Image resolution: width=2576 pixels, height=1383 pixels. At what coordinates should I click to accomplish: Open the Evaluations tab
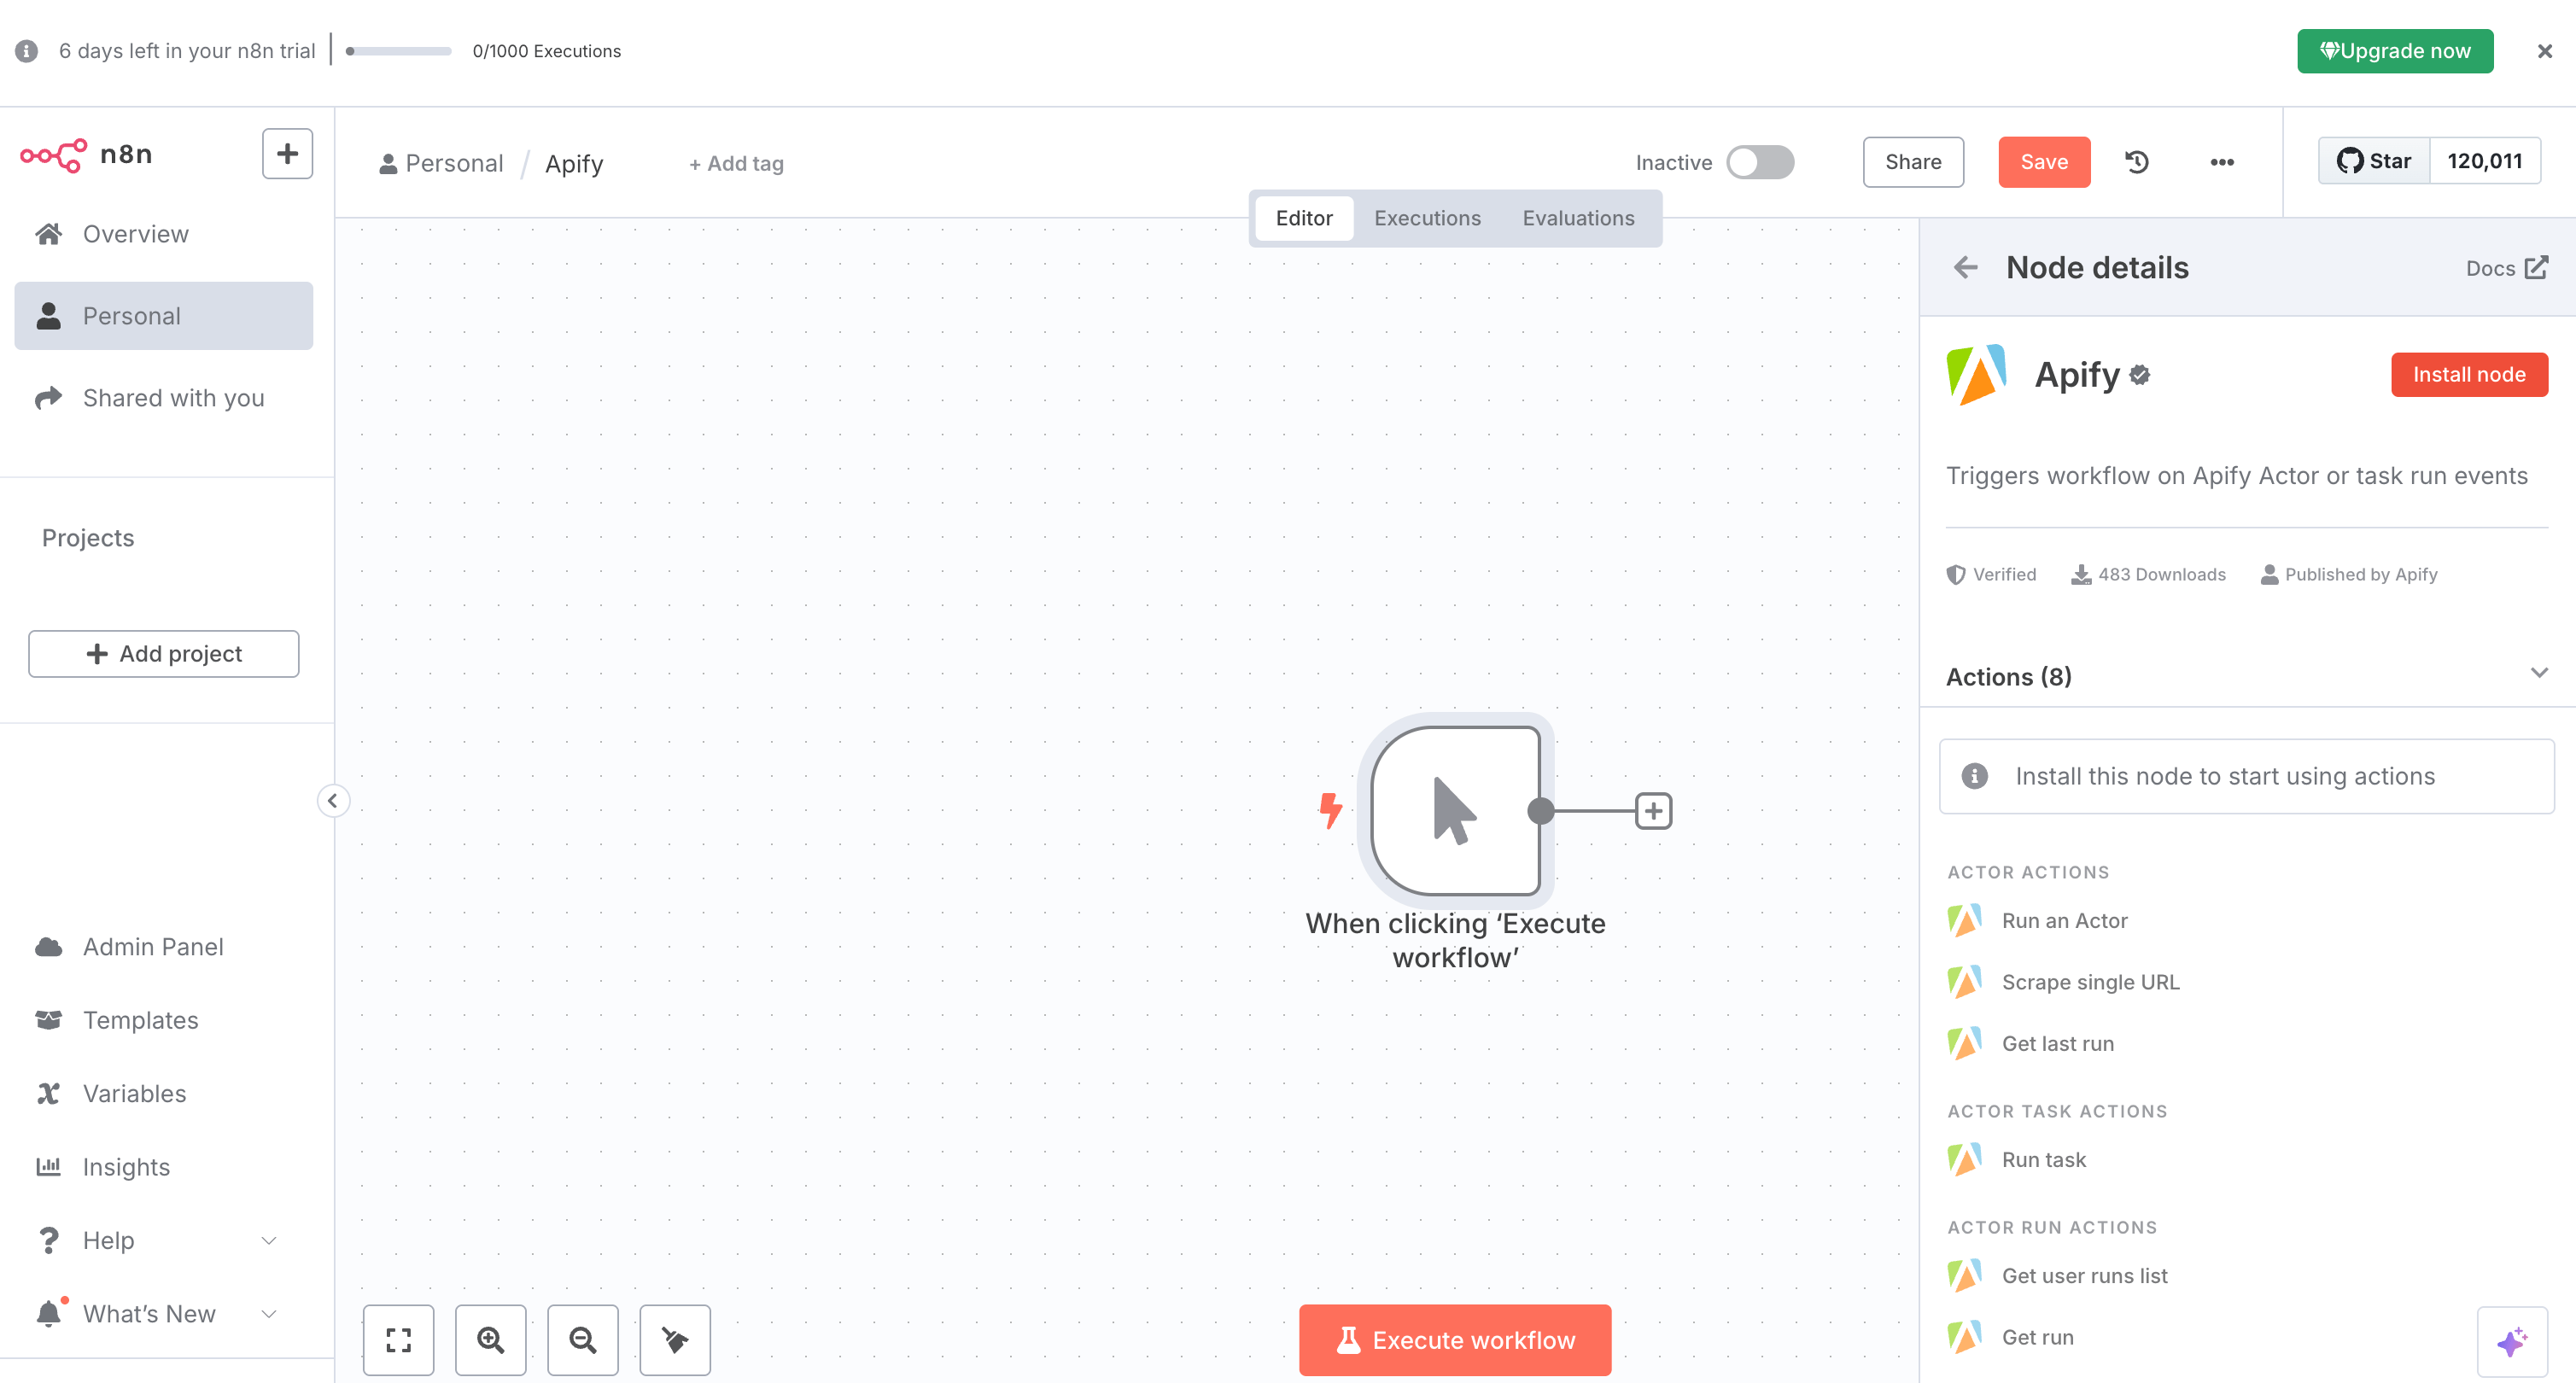coord(1578,217)
